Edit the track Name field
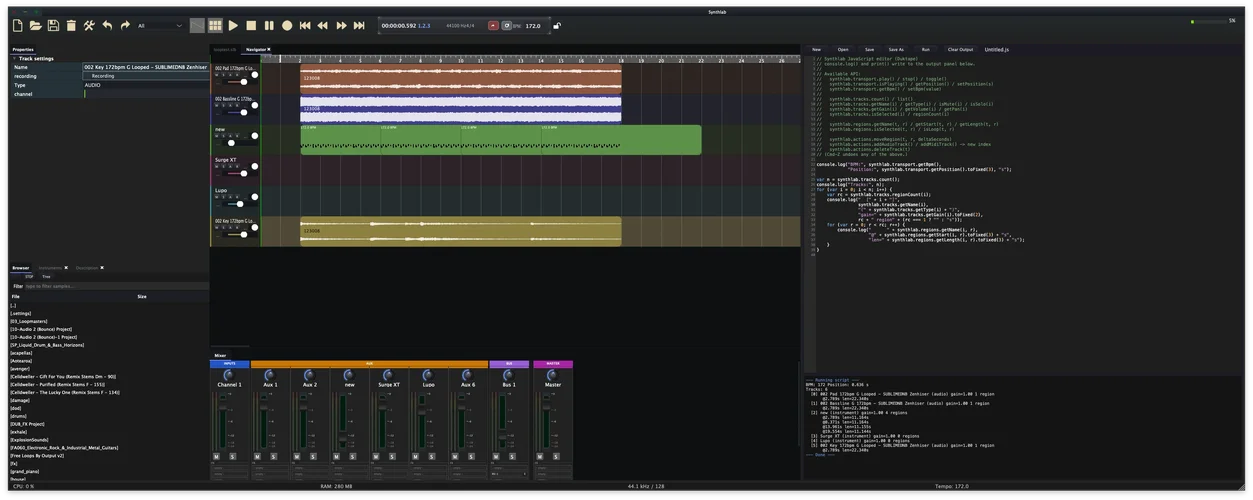Screen dimensions: 1253x500 click(x=146, y=67)
